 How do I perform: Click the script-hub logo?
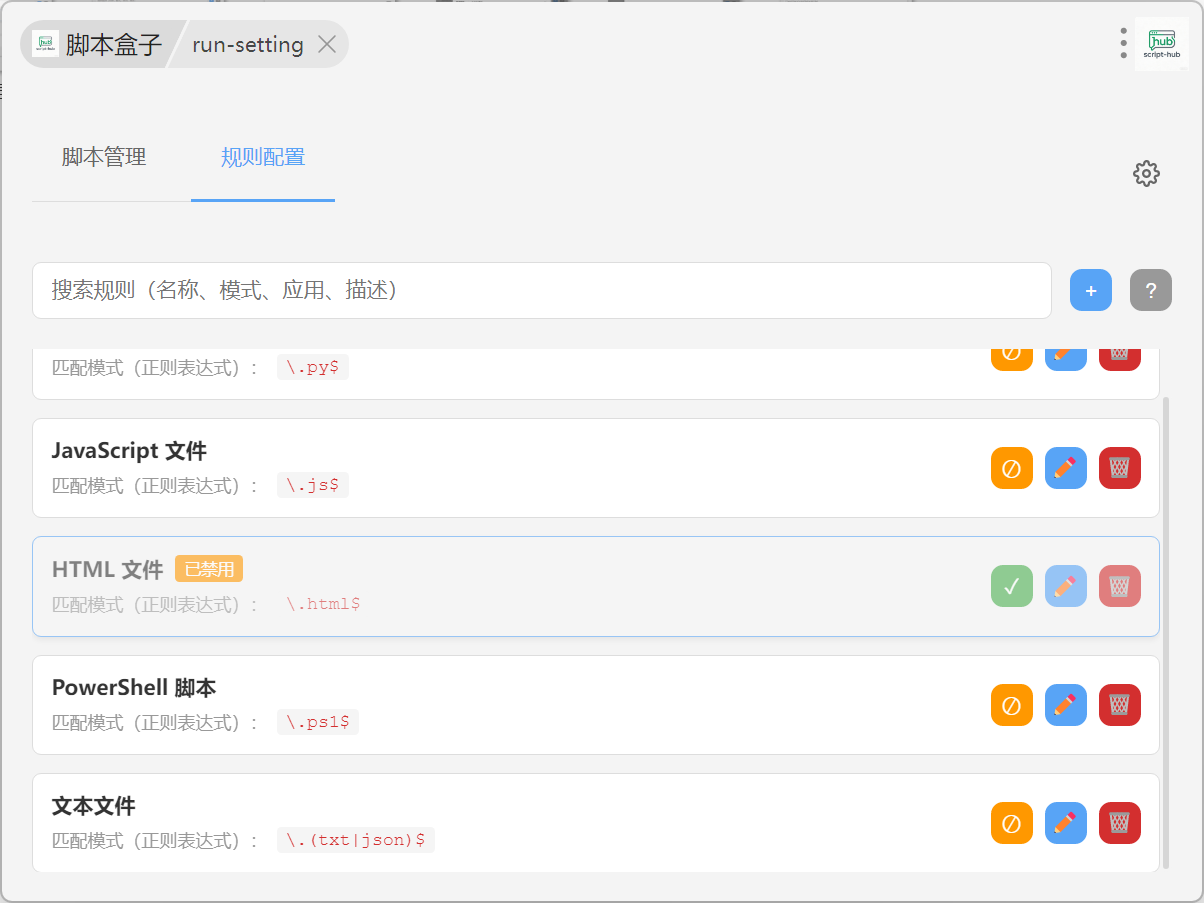[x=1162, y=44]
